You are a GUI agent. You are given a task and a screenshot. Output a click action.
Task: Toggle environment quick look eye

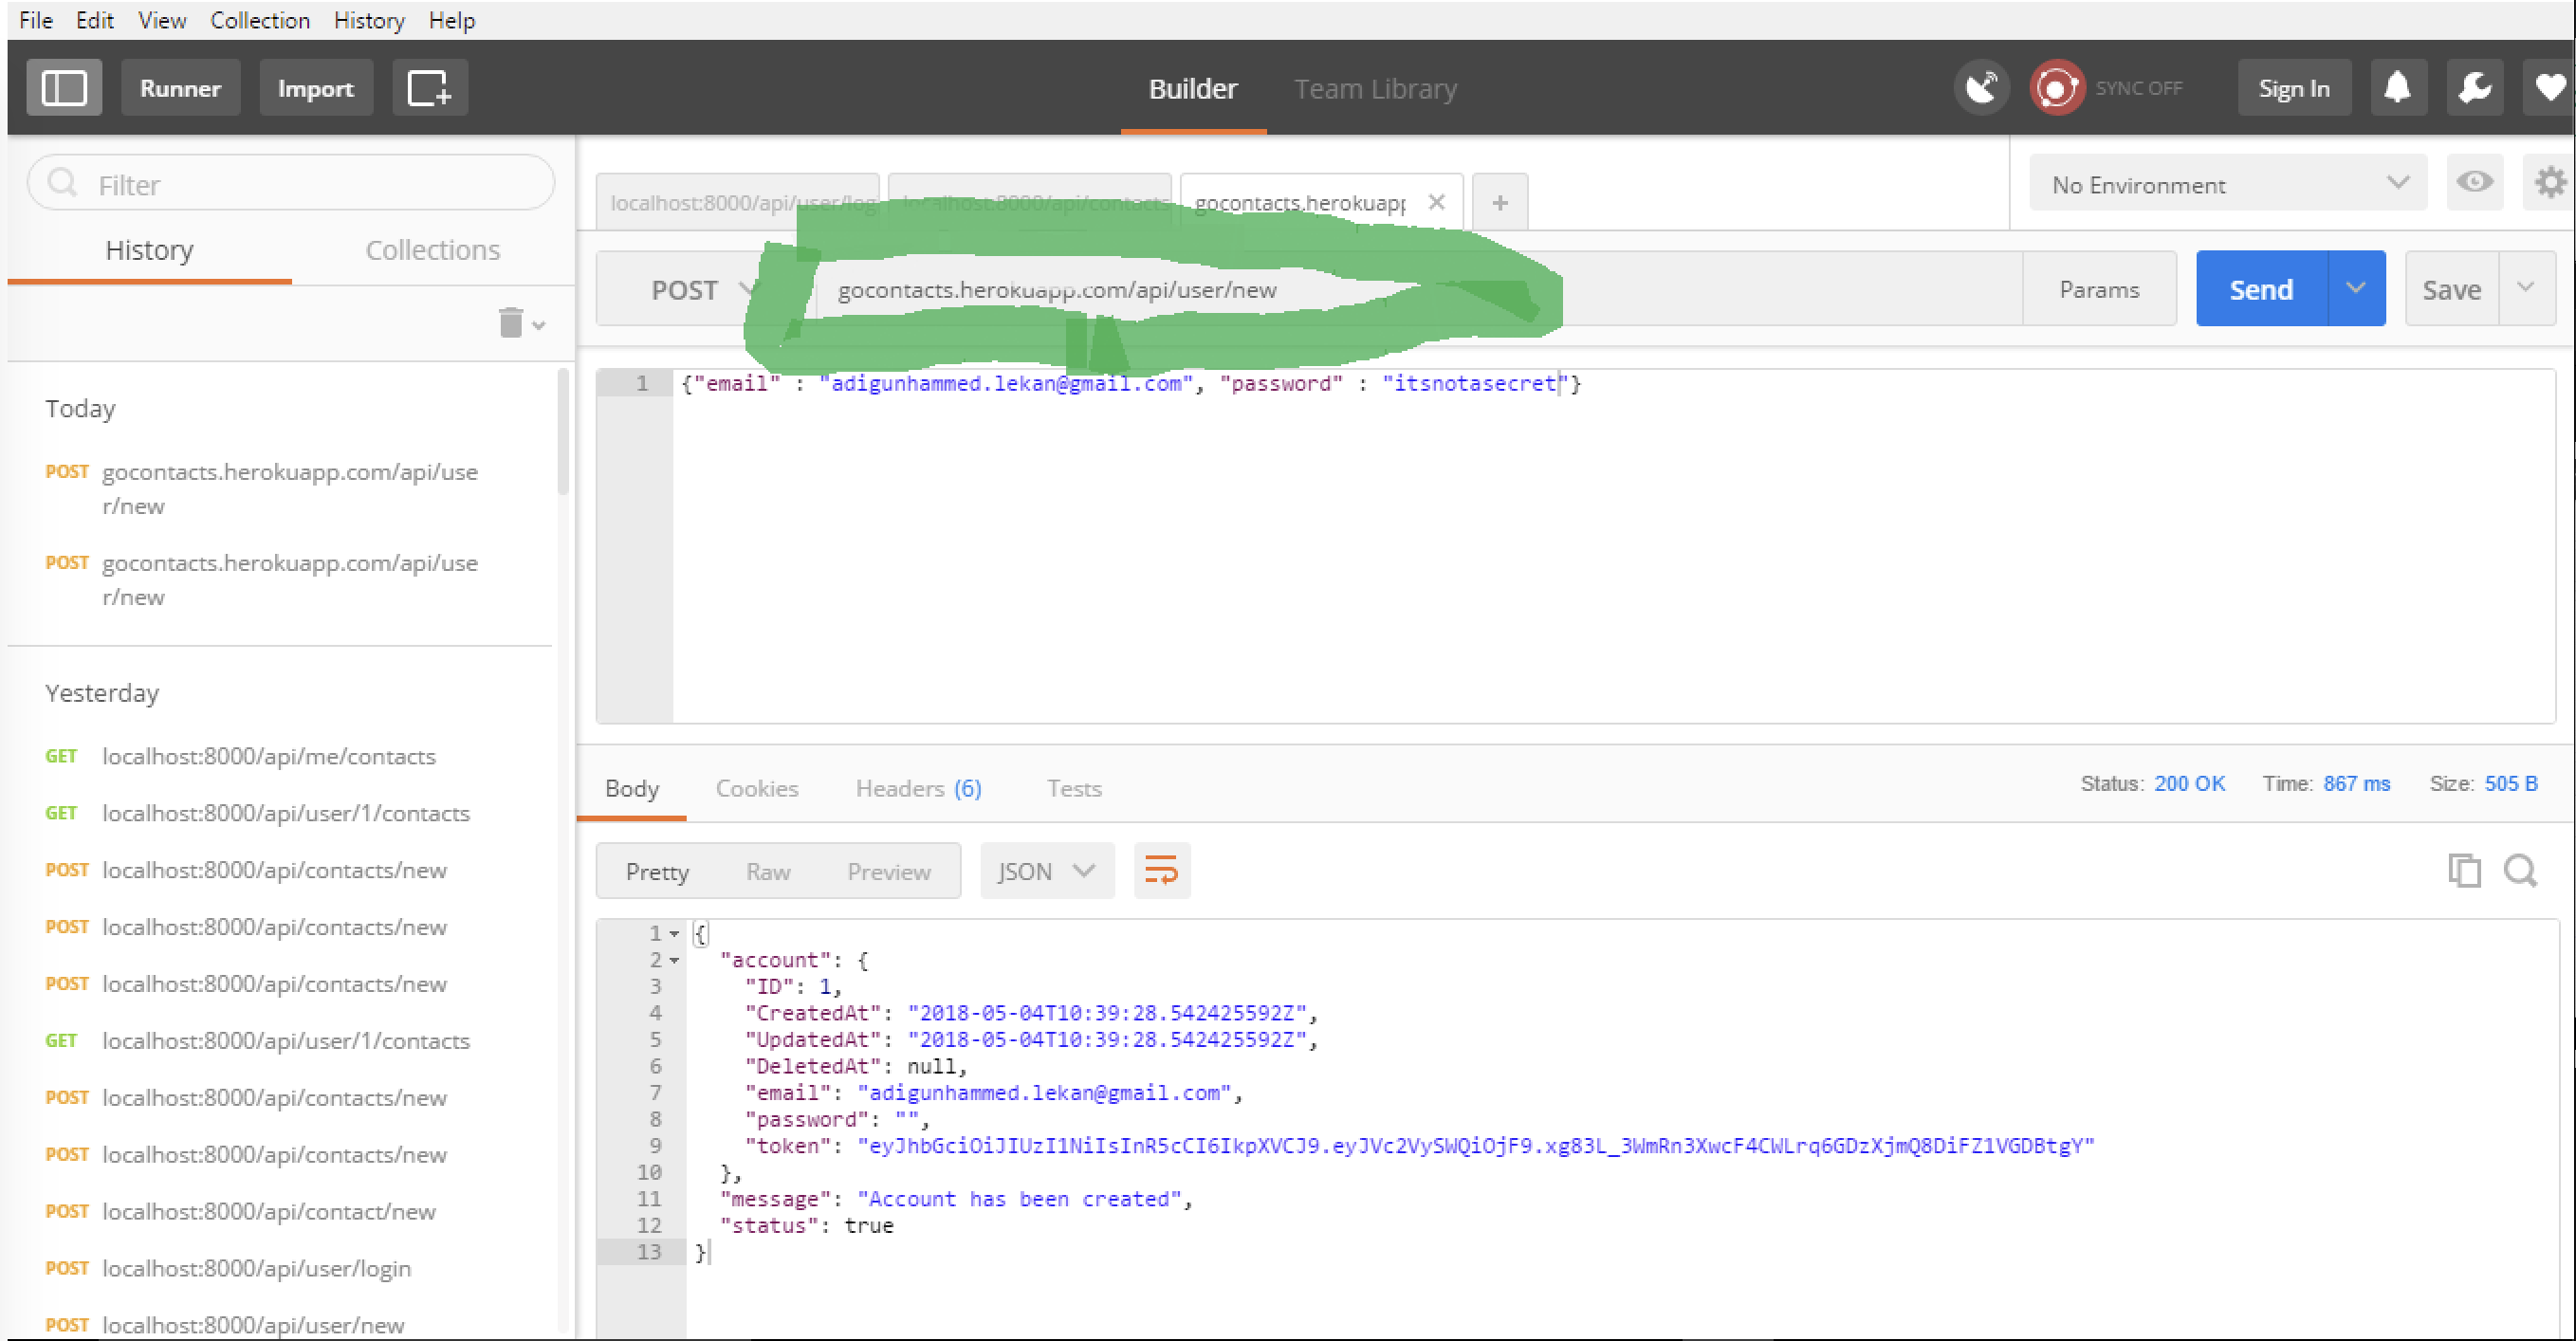(x=2474, y=183)
